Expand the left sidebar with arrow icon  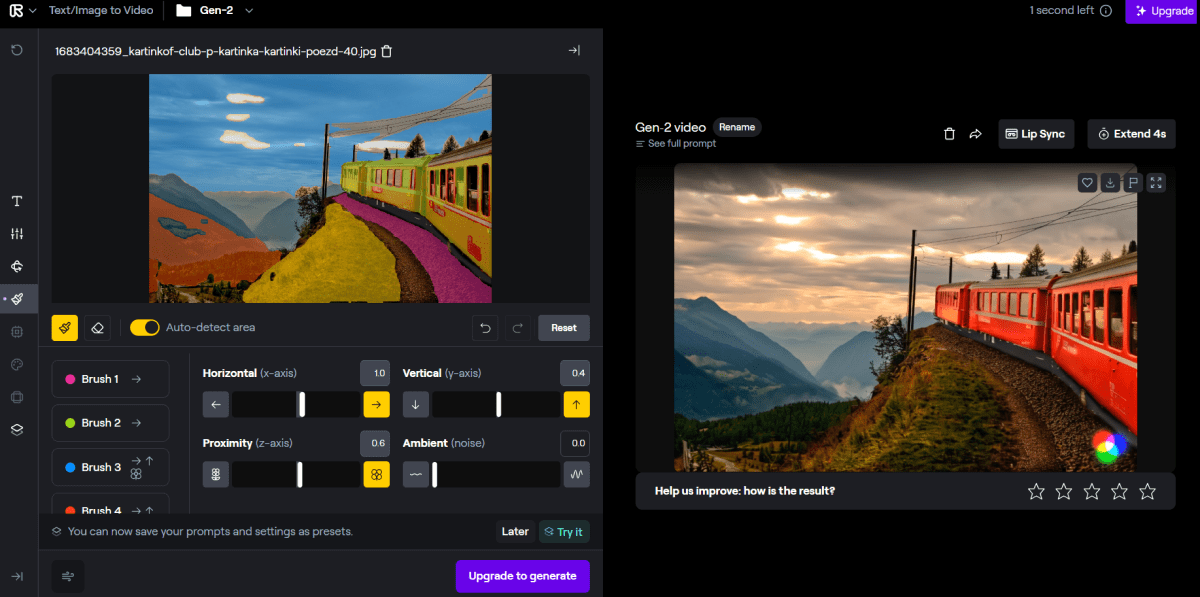point(17,576)
